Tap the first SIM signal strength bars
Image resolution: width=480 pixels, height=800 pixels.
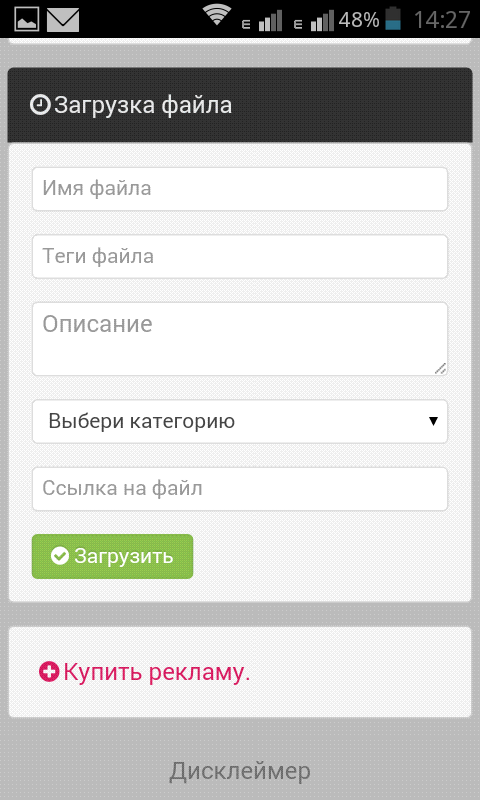(x=270, y=21)
